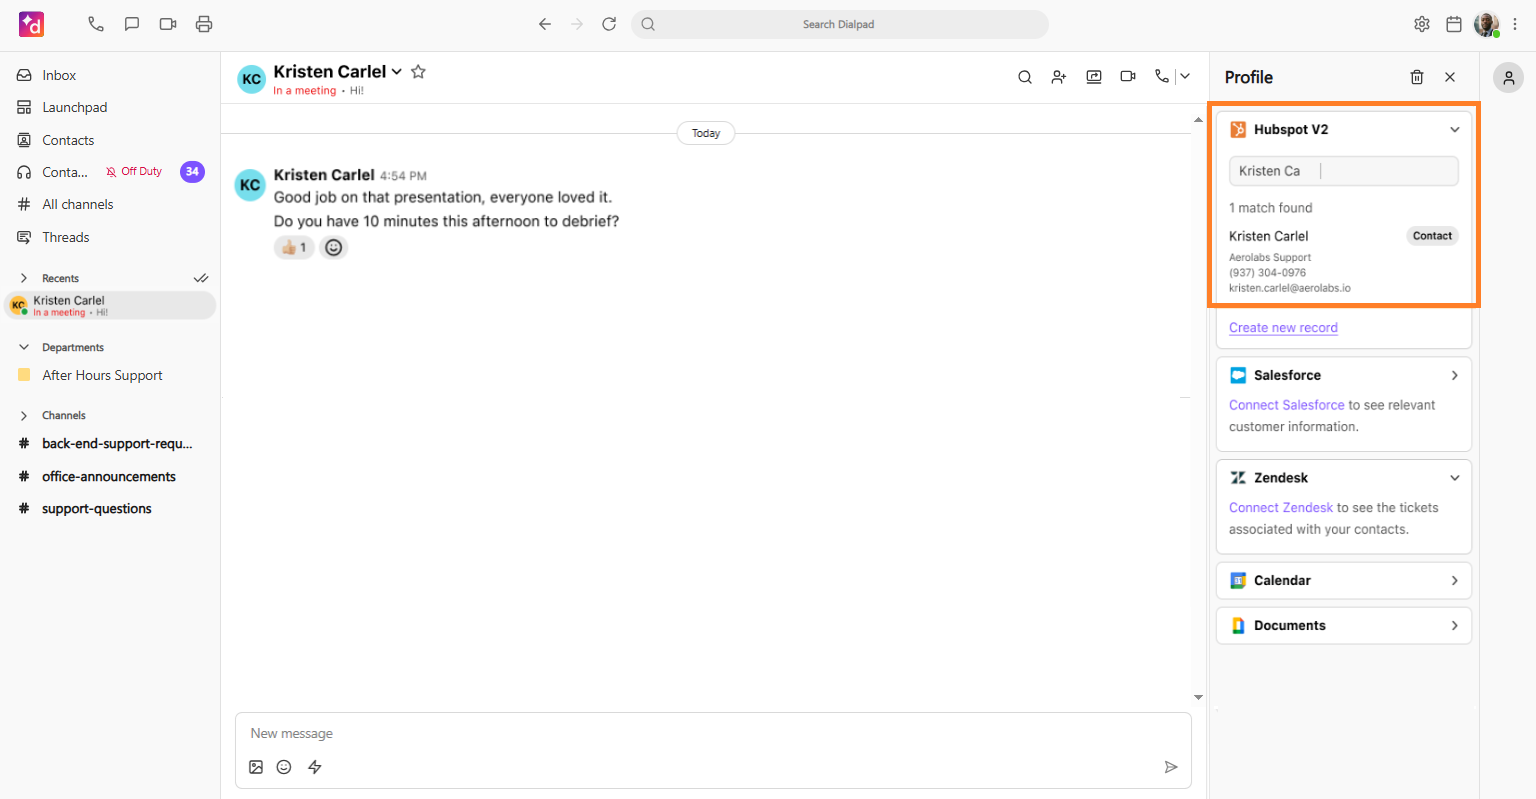Viewport: 1536px width, 799px height.
Task: Select Kristen Carlel Hubspot match
Action: (x=1344, y=261)
